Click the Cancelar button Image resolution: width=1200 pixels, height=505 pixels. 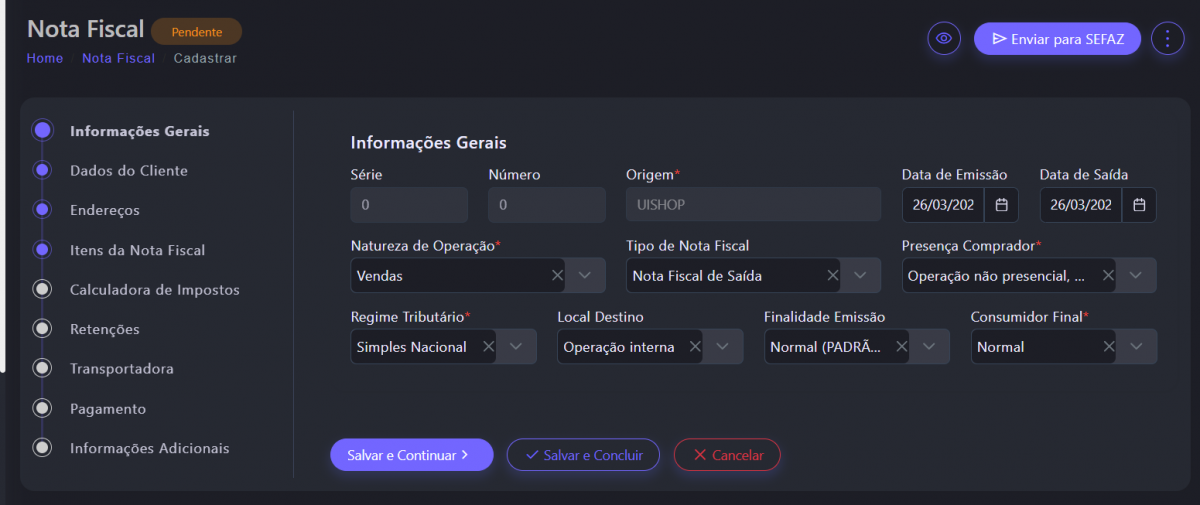tap(727, 455)
